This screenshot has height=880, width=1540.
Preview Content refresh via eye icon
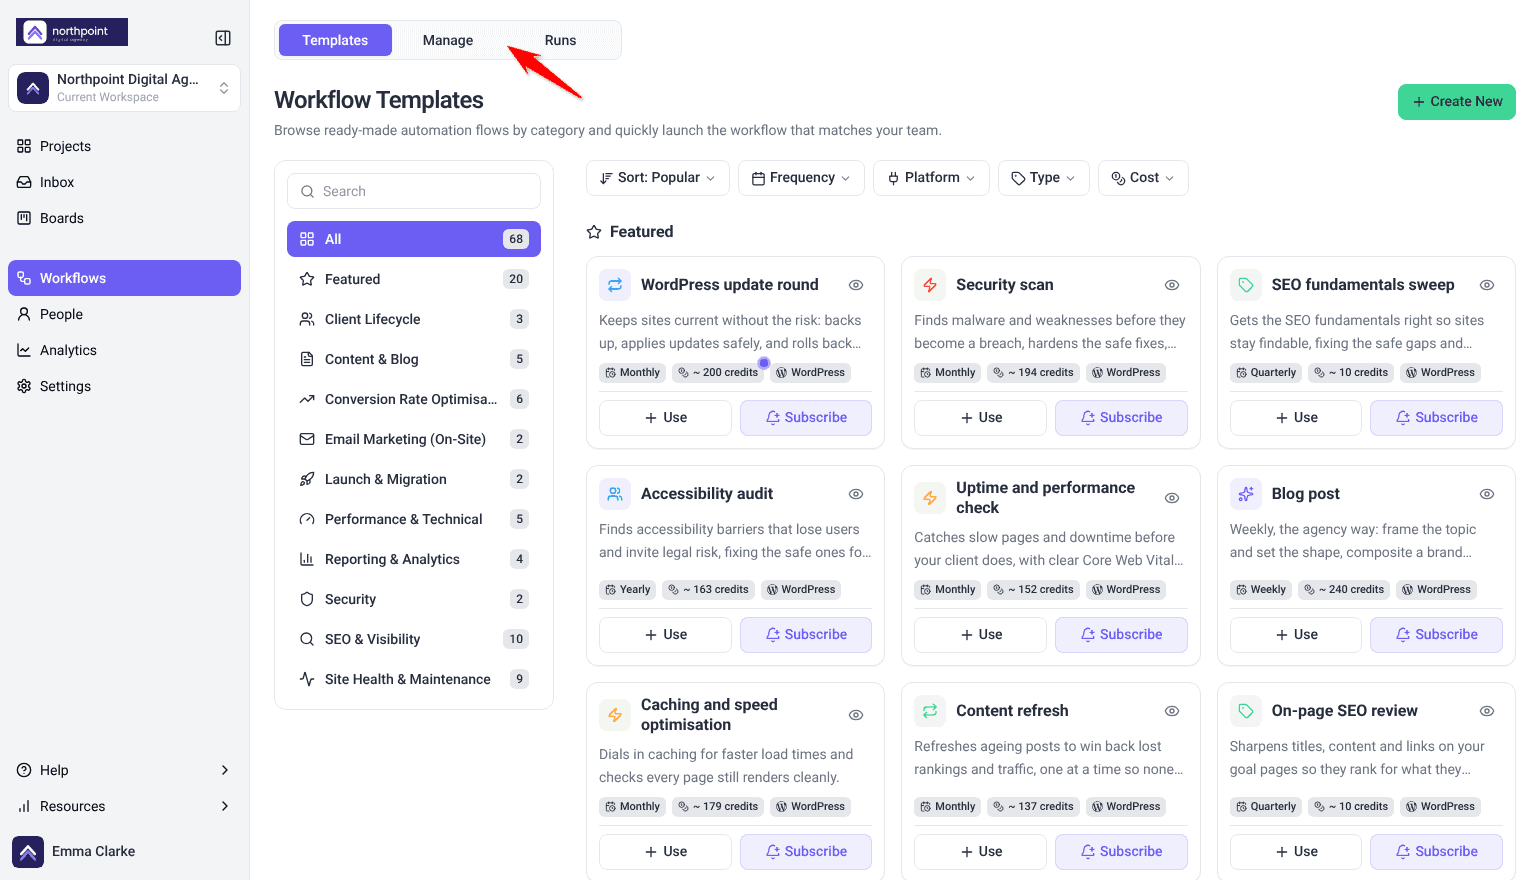(x=1172, y=711)
